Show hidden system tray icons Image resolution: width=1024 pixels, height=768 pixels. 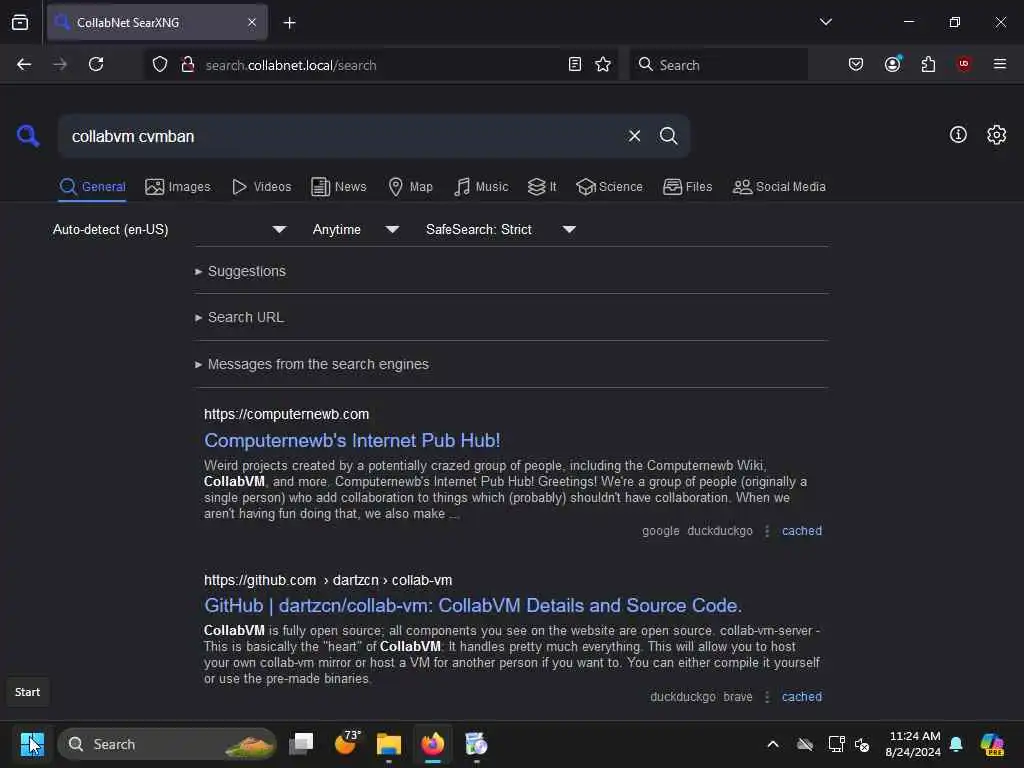click(x=773, y=744)
